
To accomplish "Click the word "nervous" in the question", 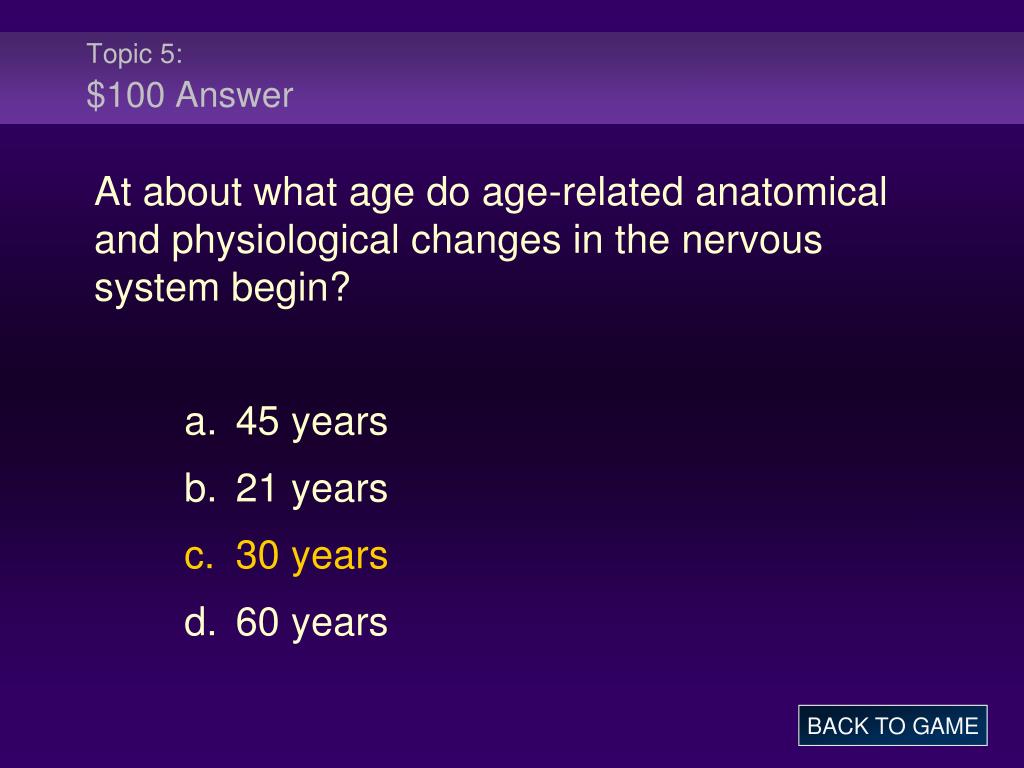I will (752, 240).
